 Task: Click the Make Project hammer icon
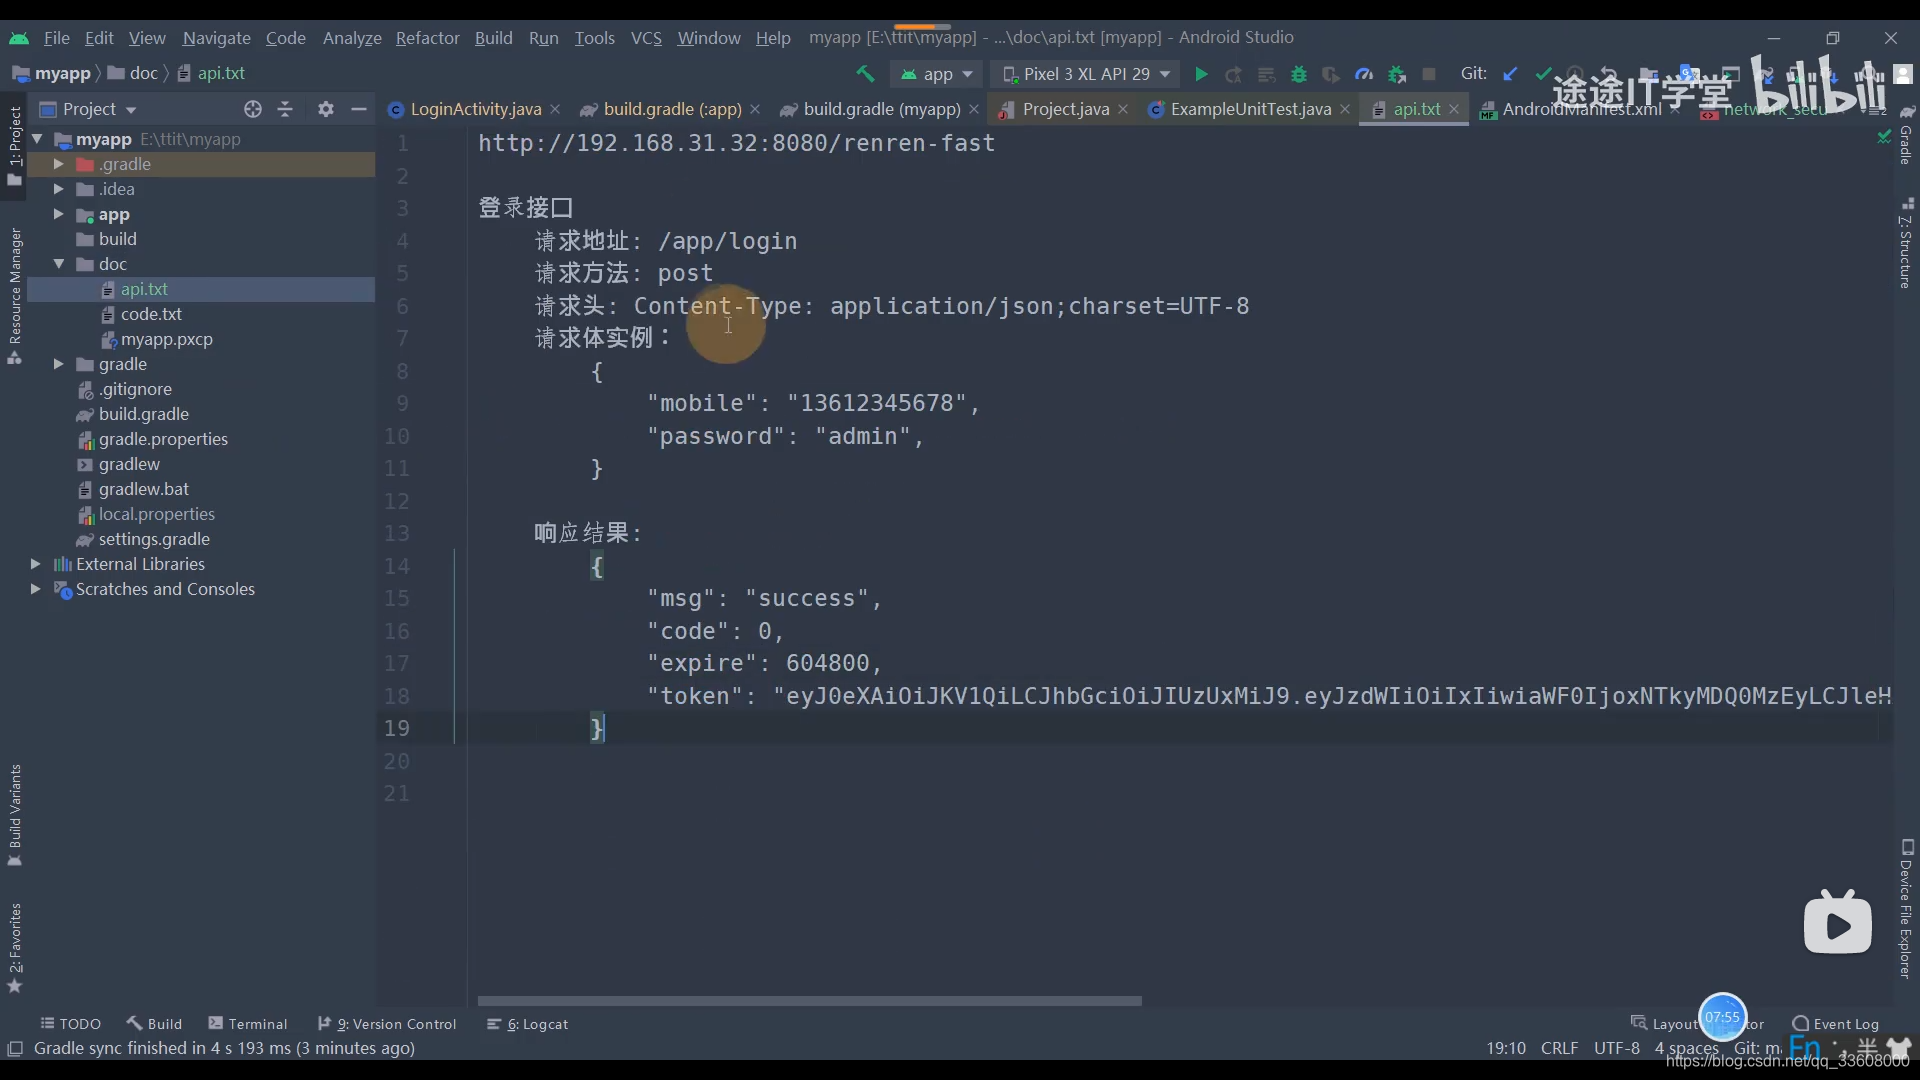tap(865, 74)
